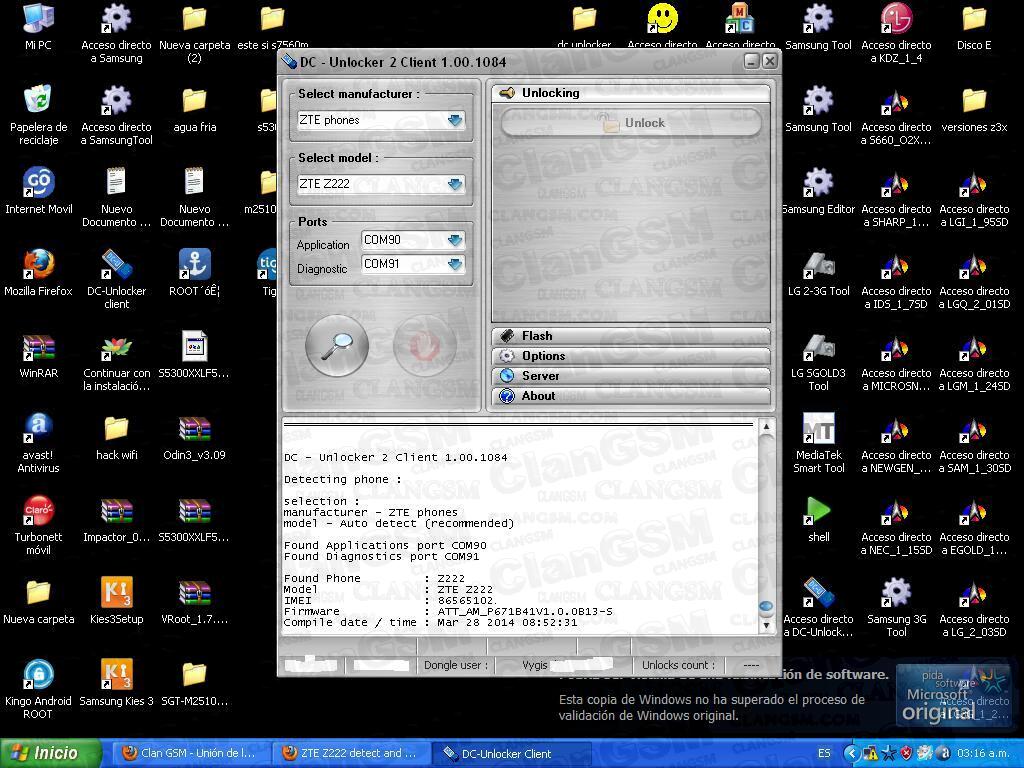This screenshot has height=768, width=1024.
Task: Click the Dongle user status label
Action: click(x=456, y=665)
